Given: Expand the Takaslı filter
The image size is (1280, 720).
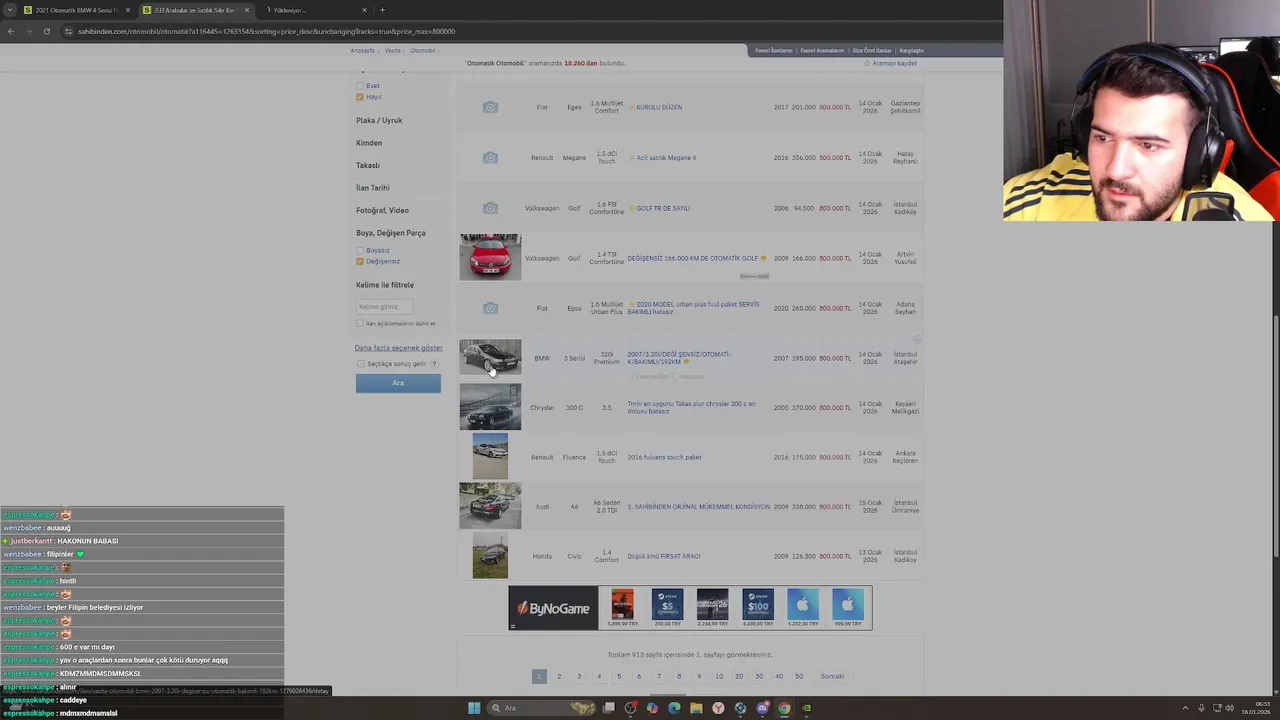Looking at the screenshot, I should click(368, 165).
